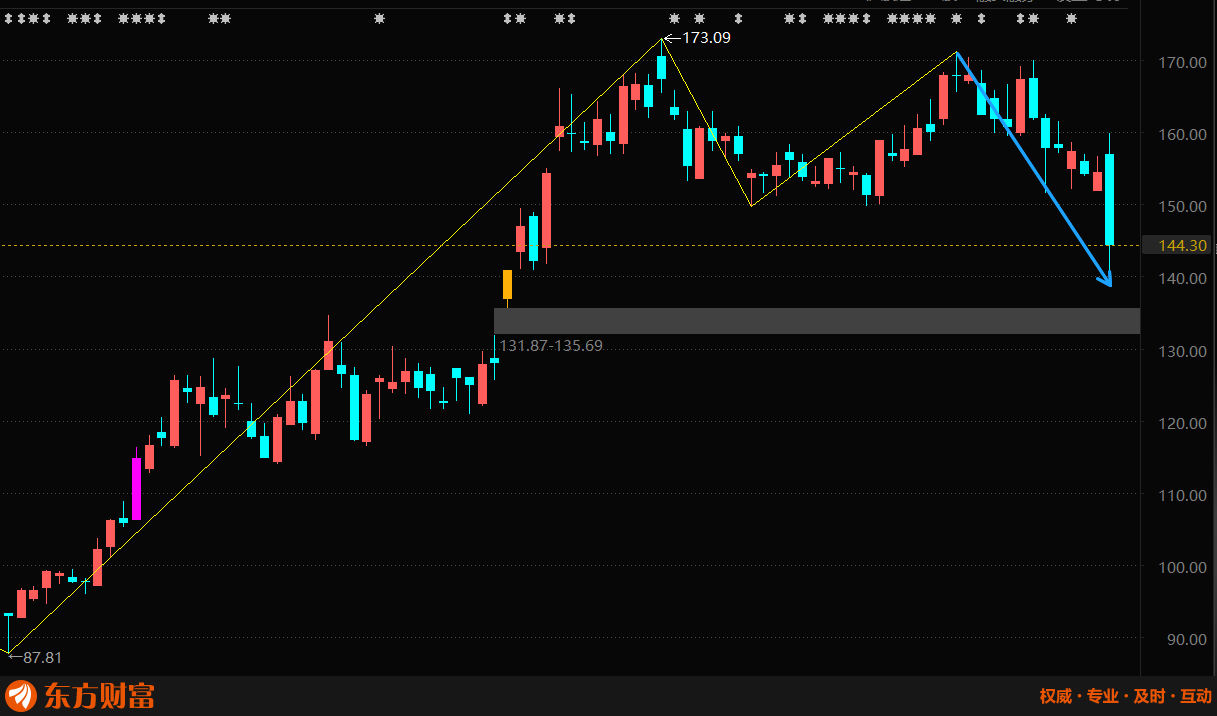Screen dimensions: 1217x716
Task: Click the 权威·专业·及时·互动 slogan text
Action: (1125, 696)
